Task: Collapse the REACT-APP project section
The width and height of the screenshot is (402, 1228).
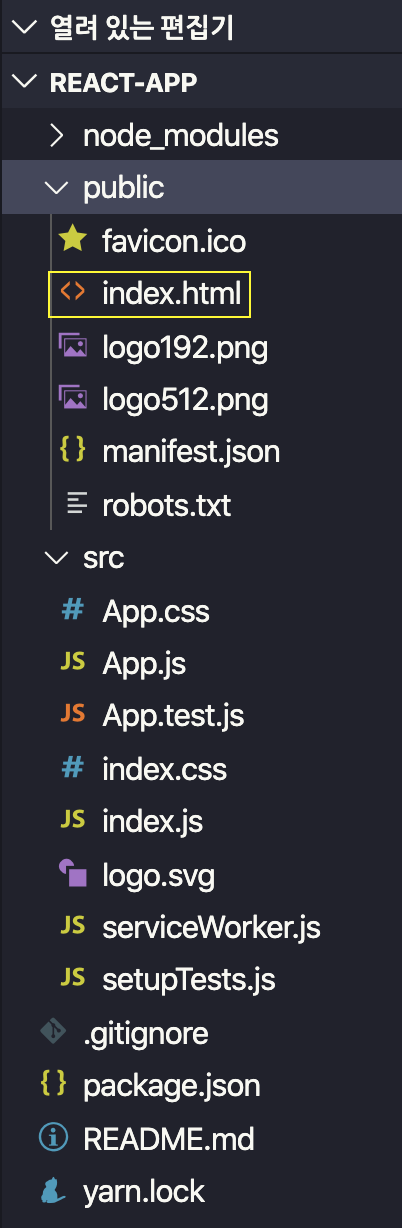Action: tap(22, 81)
